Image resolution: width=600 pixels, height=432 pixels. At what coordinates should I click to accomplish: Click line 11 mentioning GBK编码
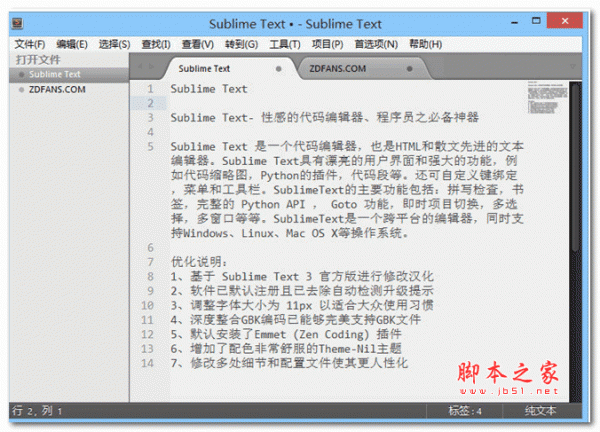click(296, 320)
